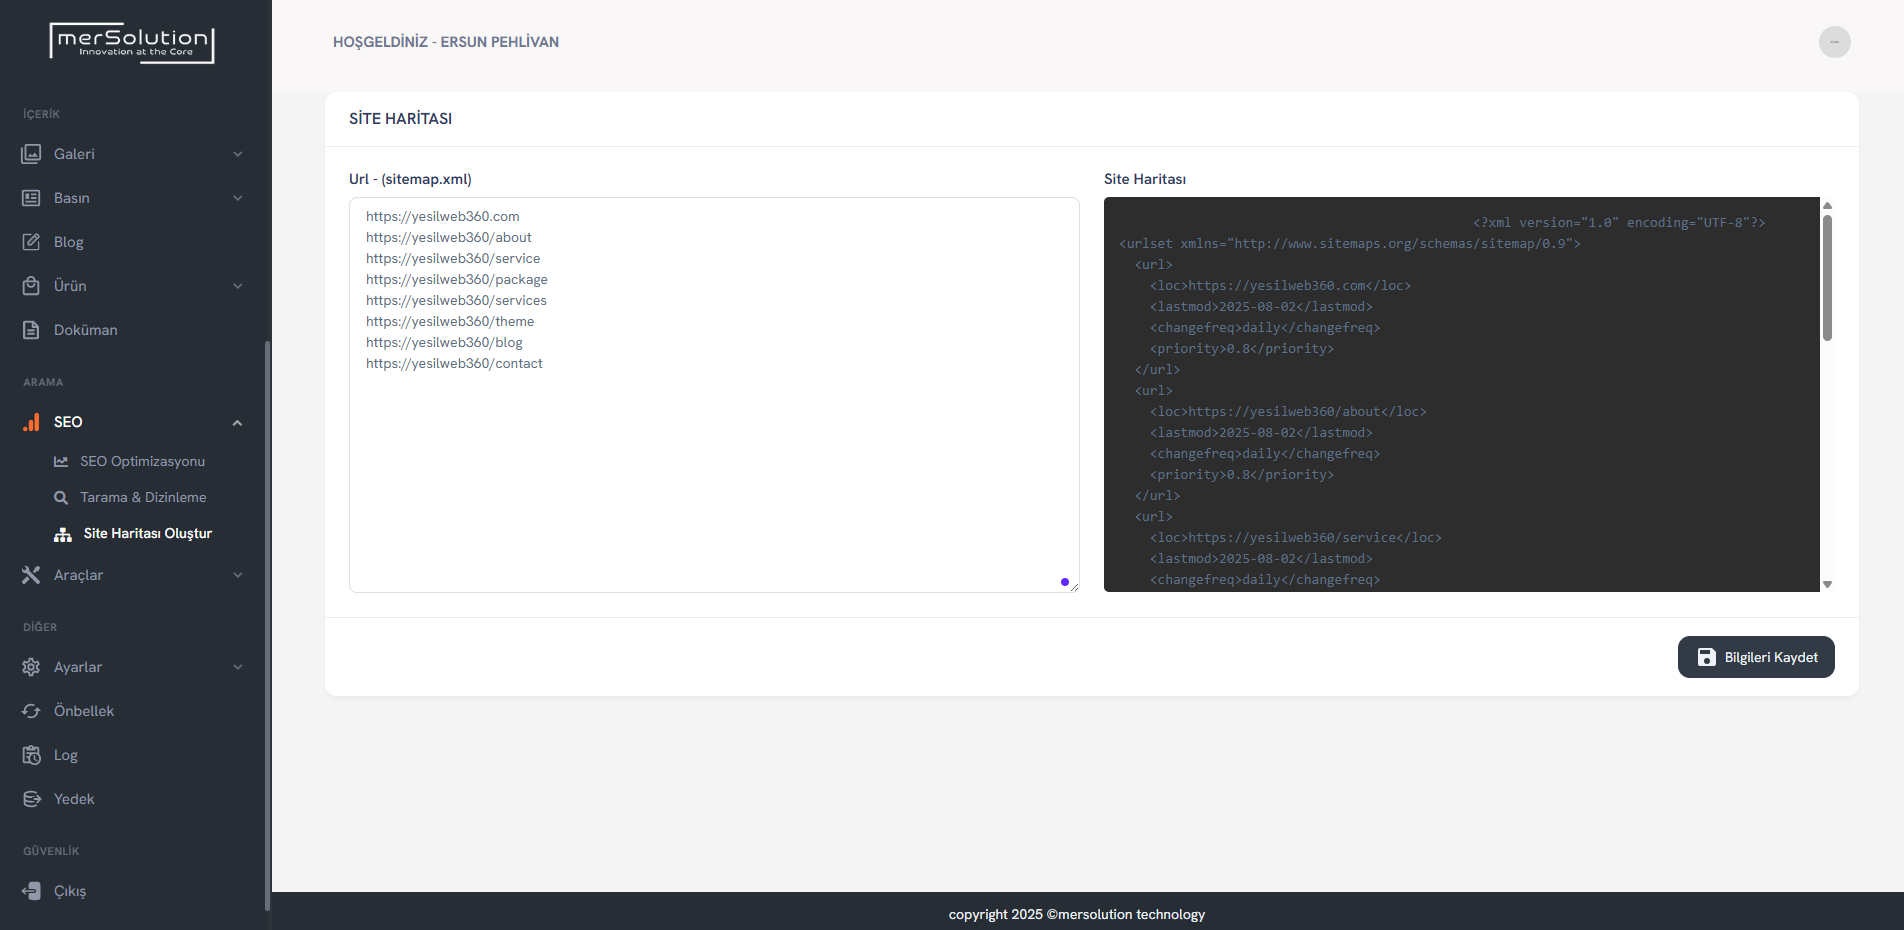This screenshot has height=930, width=1904.
Task: Click the Basın newspaper icon
Action: (x=31, y=198)
